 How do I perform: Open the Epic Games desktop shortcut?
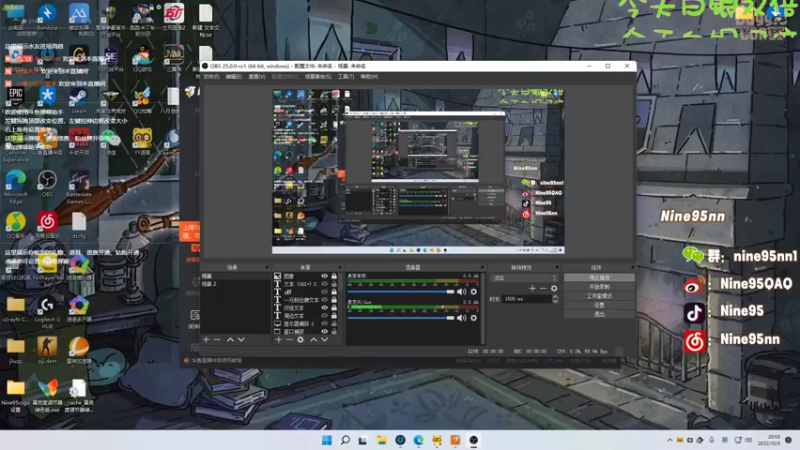[x=15, y=96]
